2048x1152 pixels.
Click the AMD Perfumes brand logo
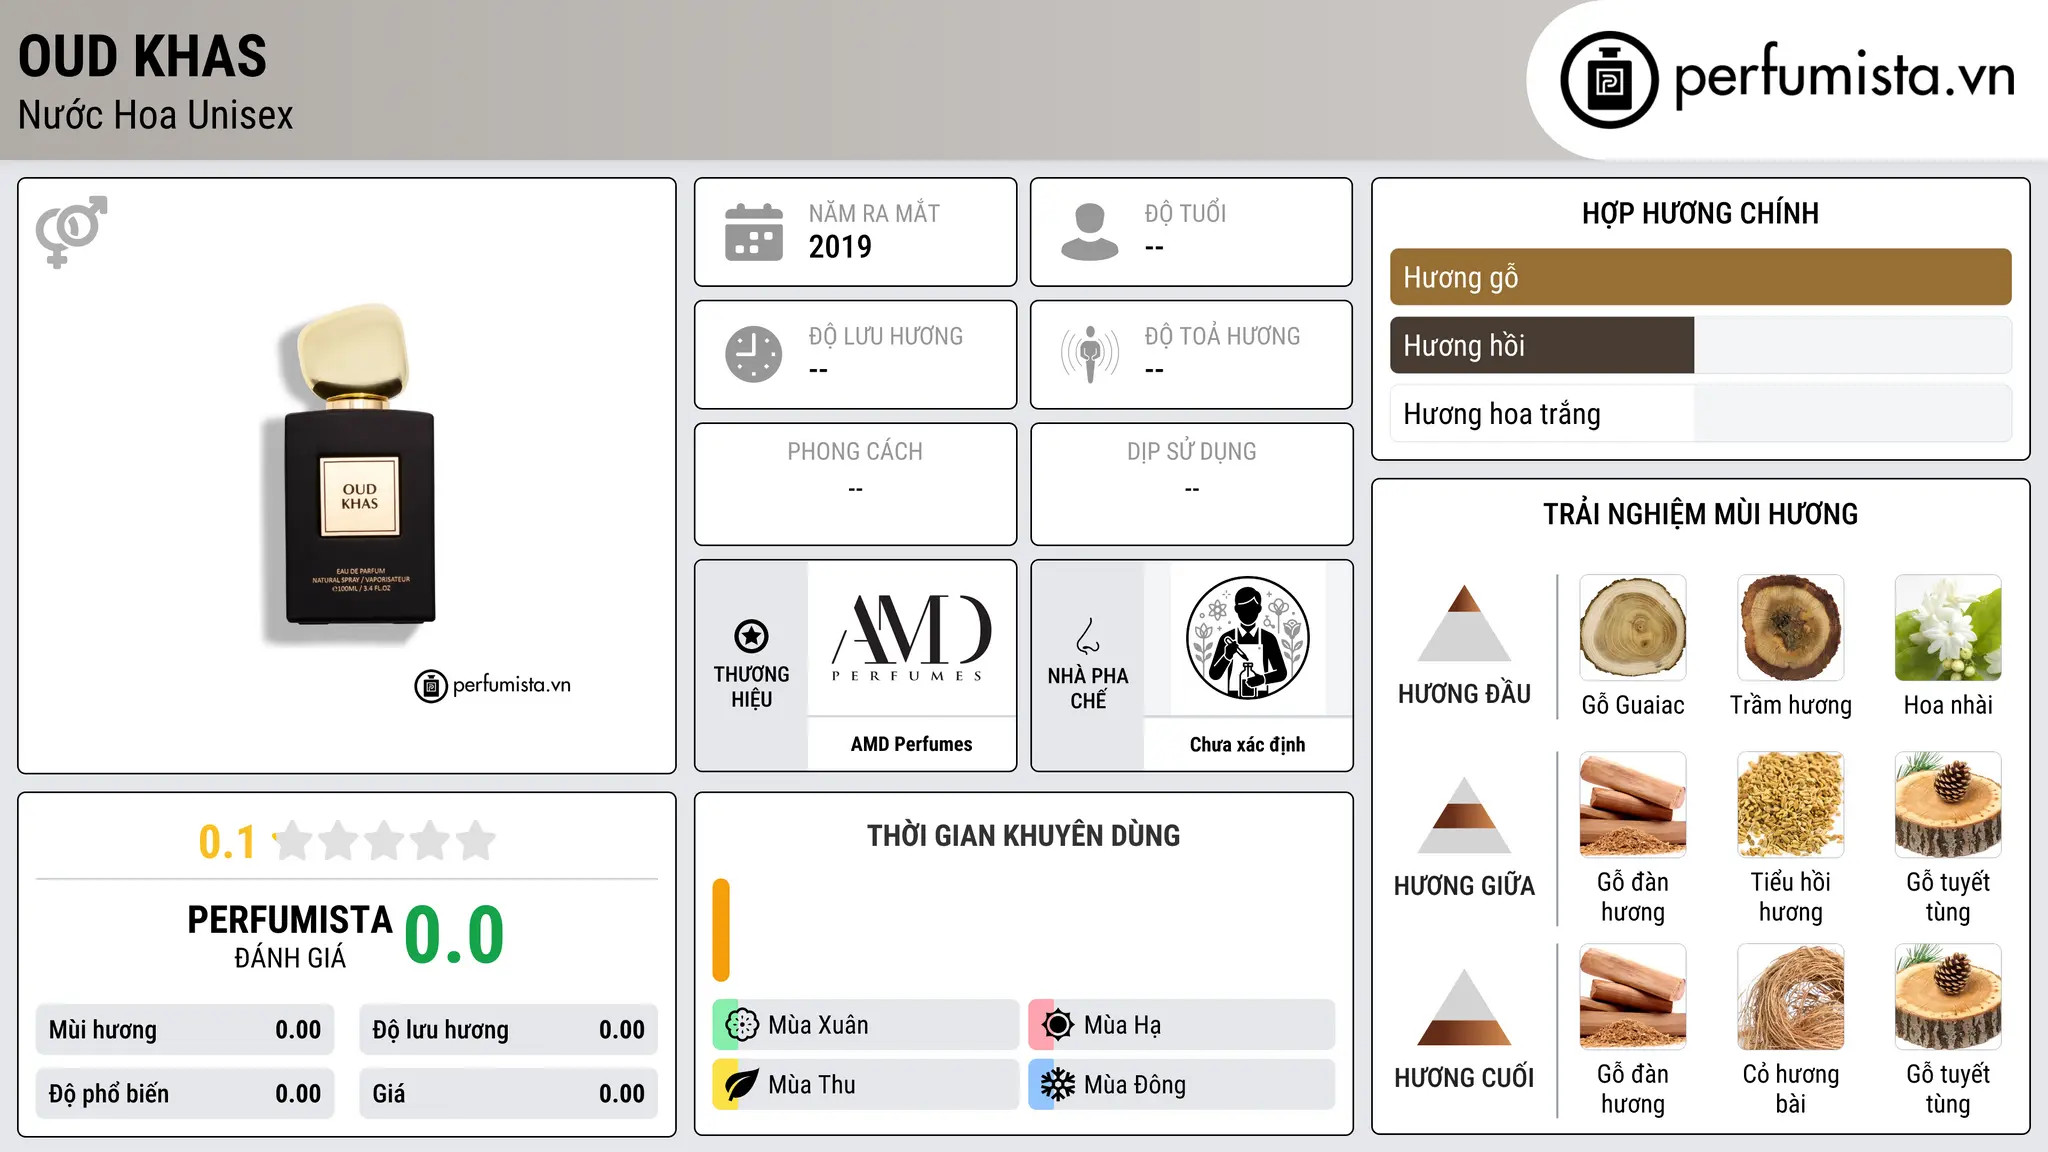(x=911, y=638)
